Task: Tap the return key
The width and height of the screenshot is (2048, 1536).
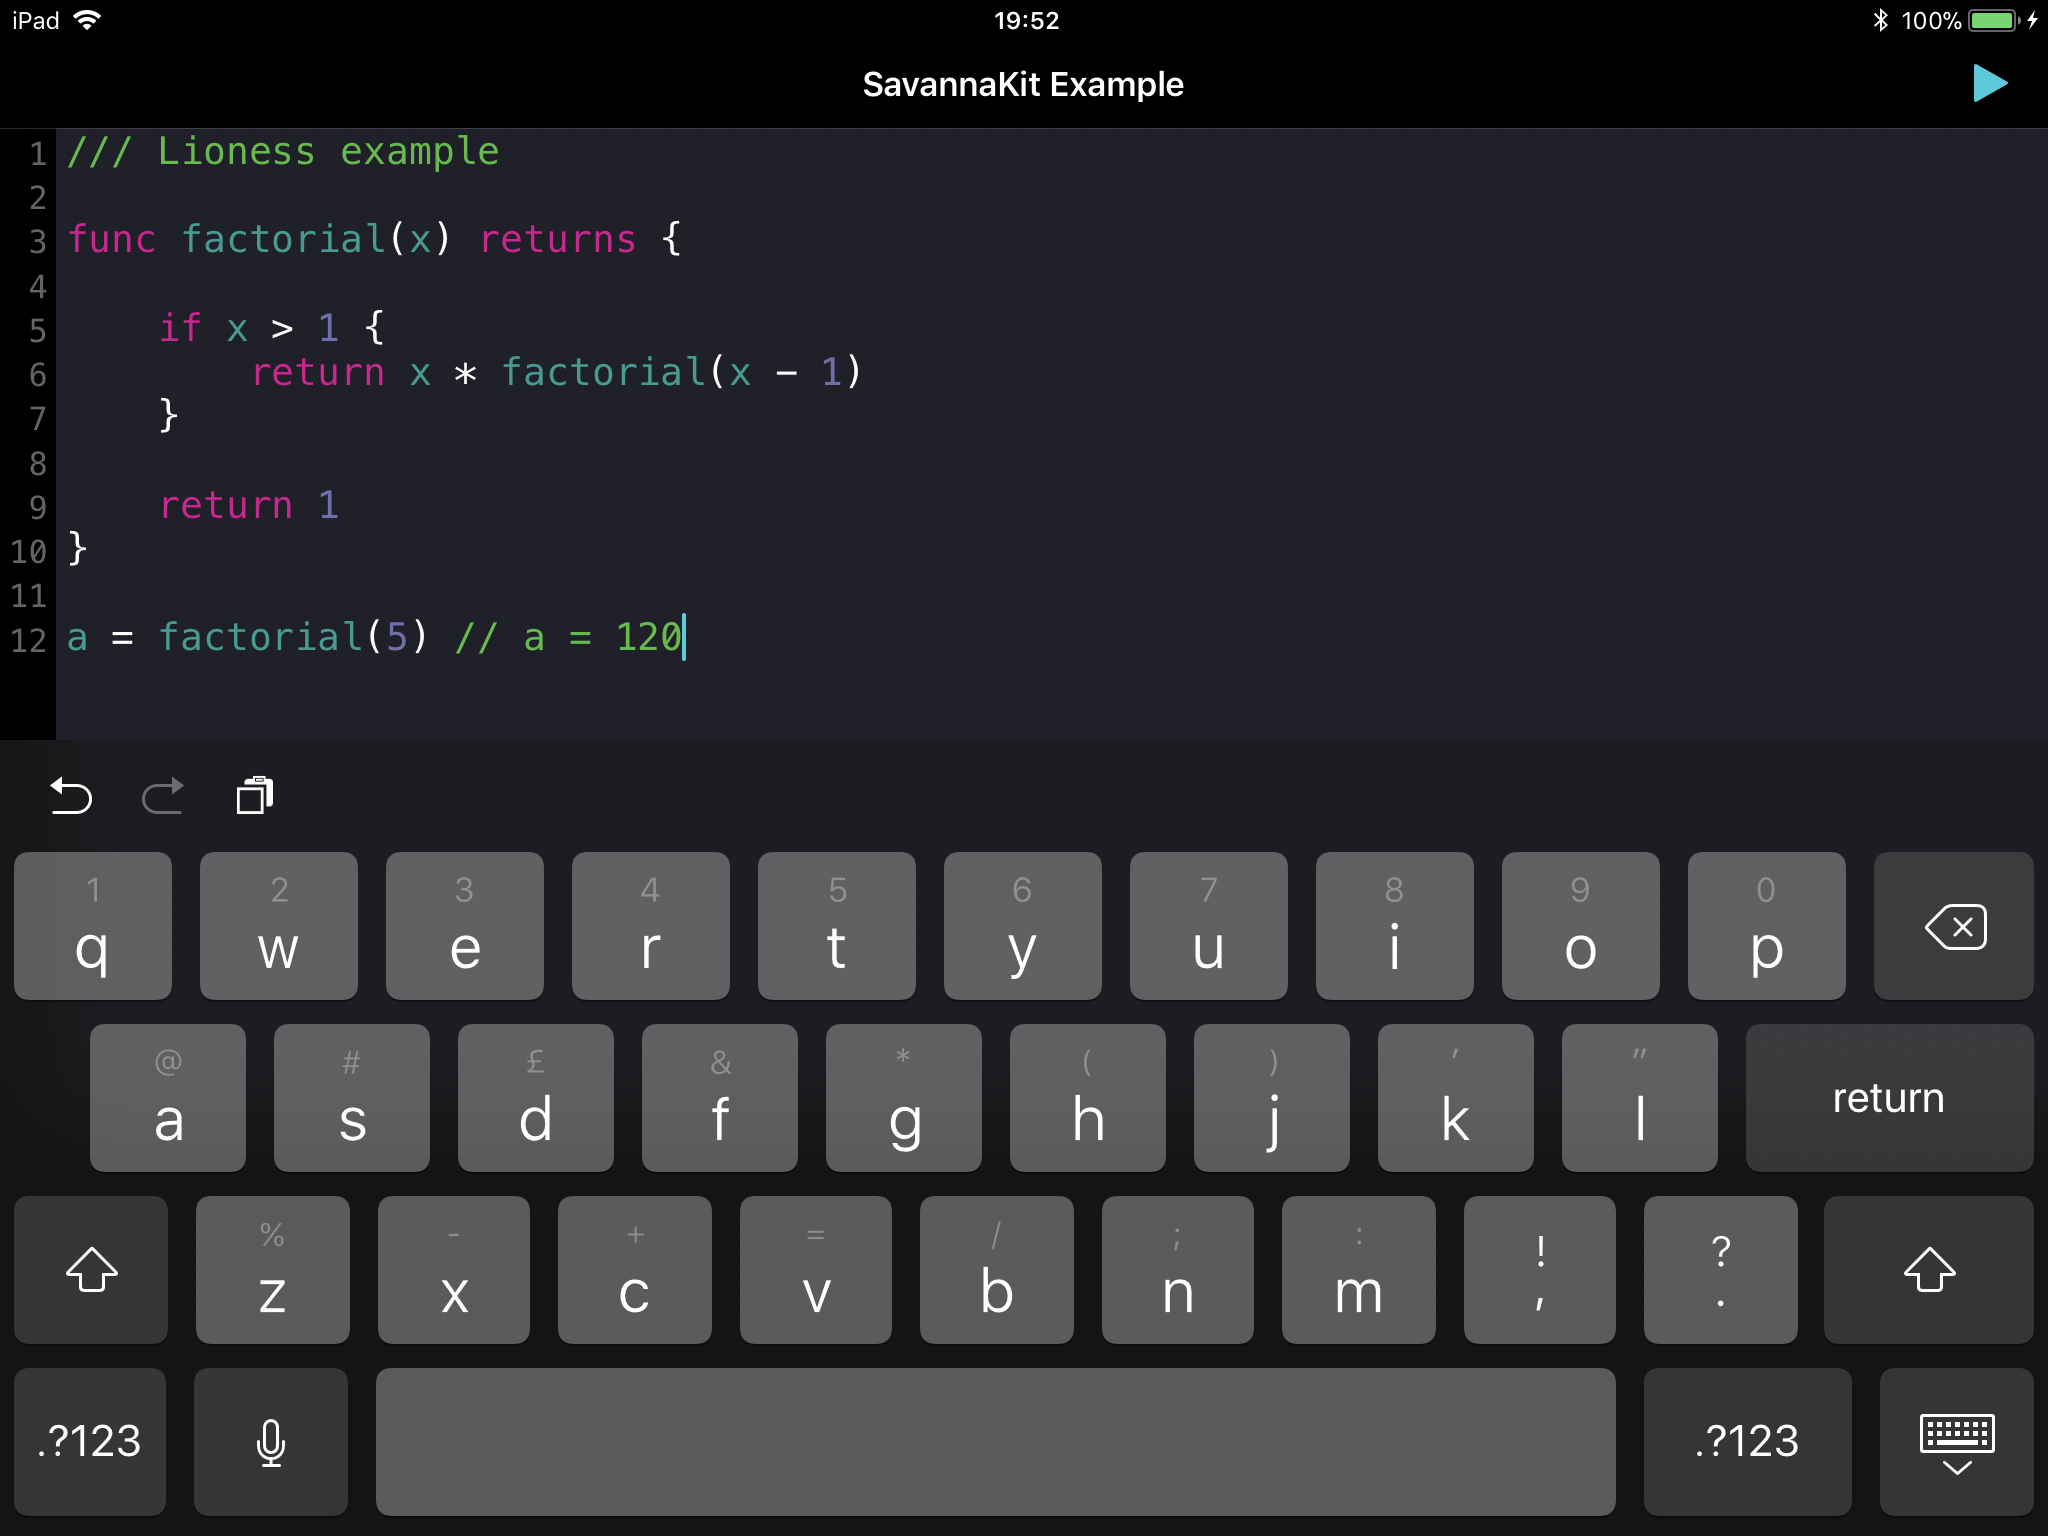Action: coord(1890,1098)
